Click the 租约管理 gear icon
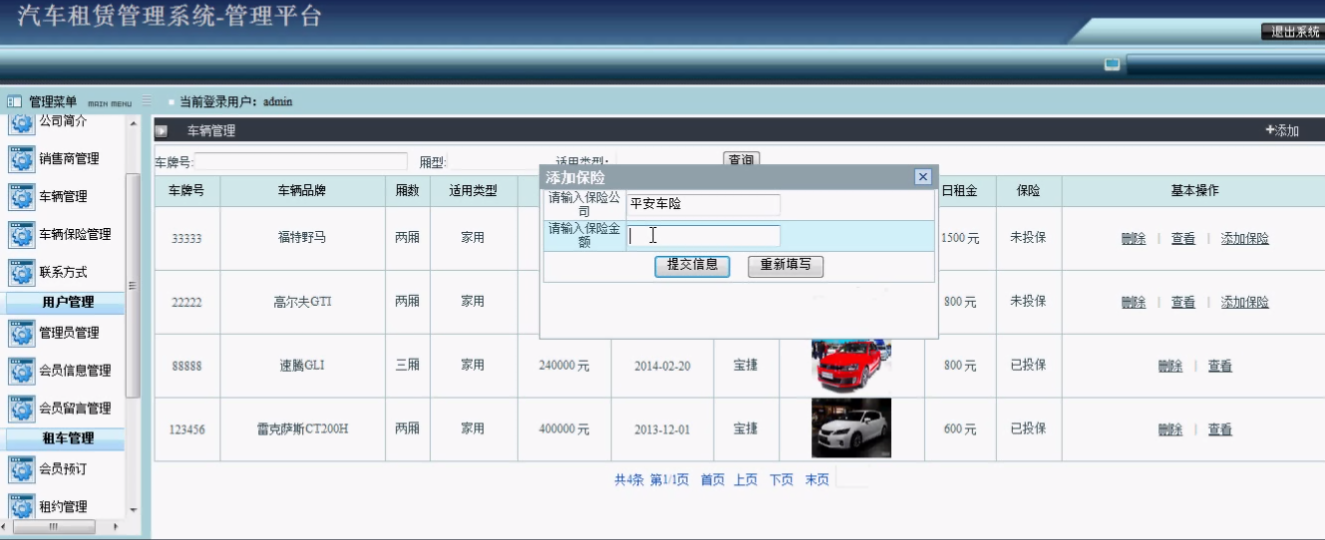 22,506
